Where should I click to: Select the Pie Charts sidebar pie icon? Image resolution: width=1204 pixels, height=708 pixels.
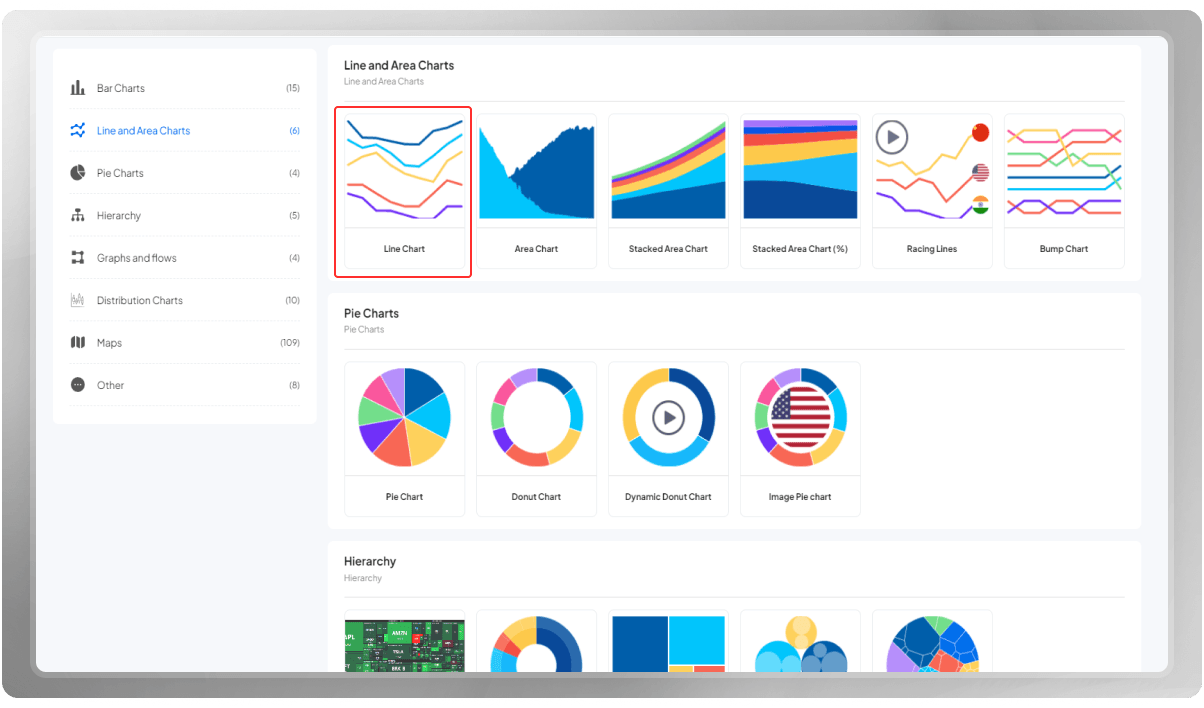[78, 173]
